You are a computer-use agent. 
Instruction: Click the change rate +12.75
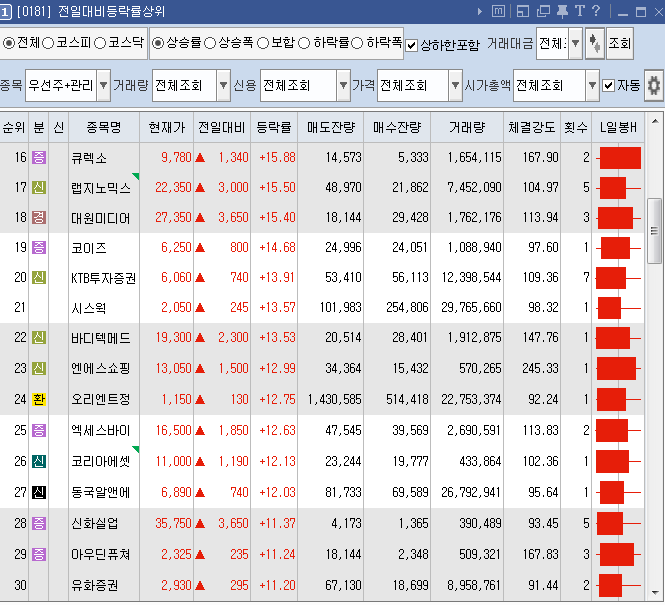click(277, 399)
